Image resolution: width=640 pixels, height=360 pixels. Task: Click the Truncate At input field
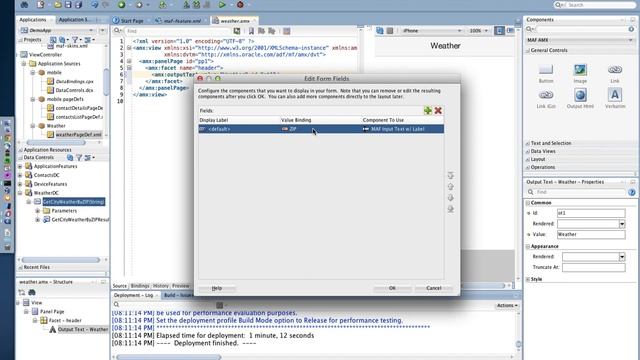593,267
